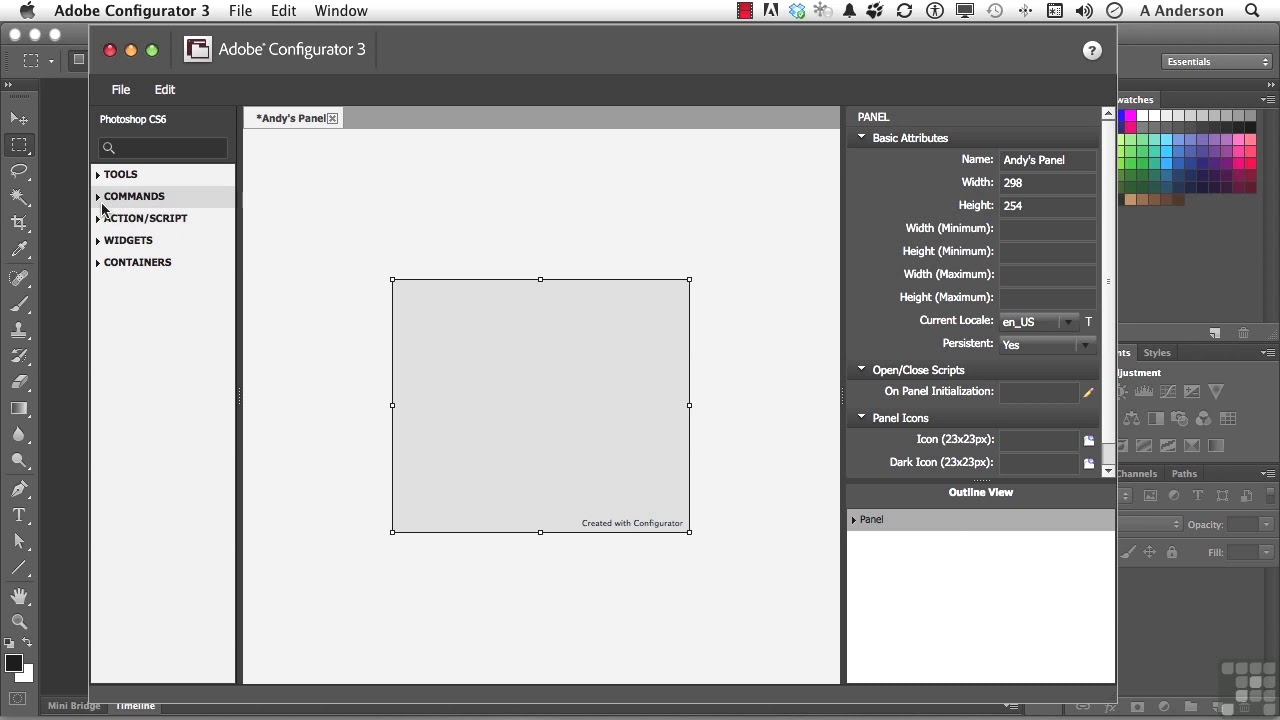
Task: Open the Persistent Yes dropdown
Action: (x=1047, y=345)
